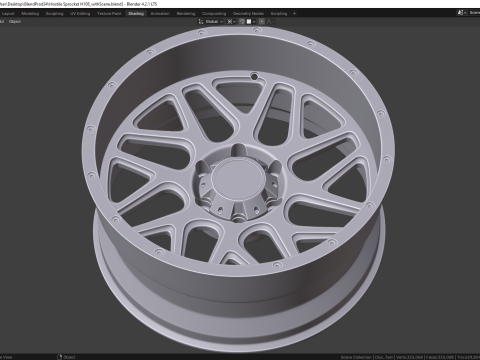Open the Sculpting workspace tab
The width and height of the screenshot is (480, 360).
54,14
